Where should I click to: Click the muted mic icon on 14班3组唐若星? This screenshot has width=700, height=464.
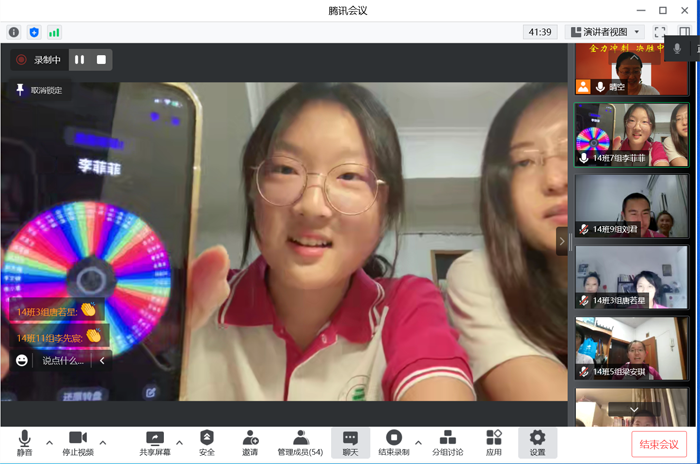pyautogui.click(x=583, y=300)
